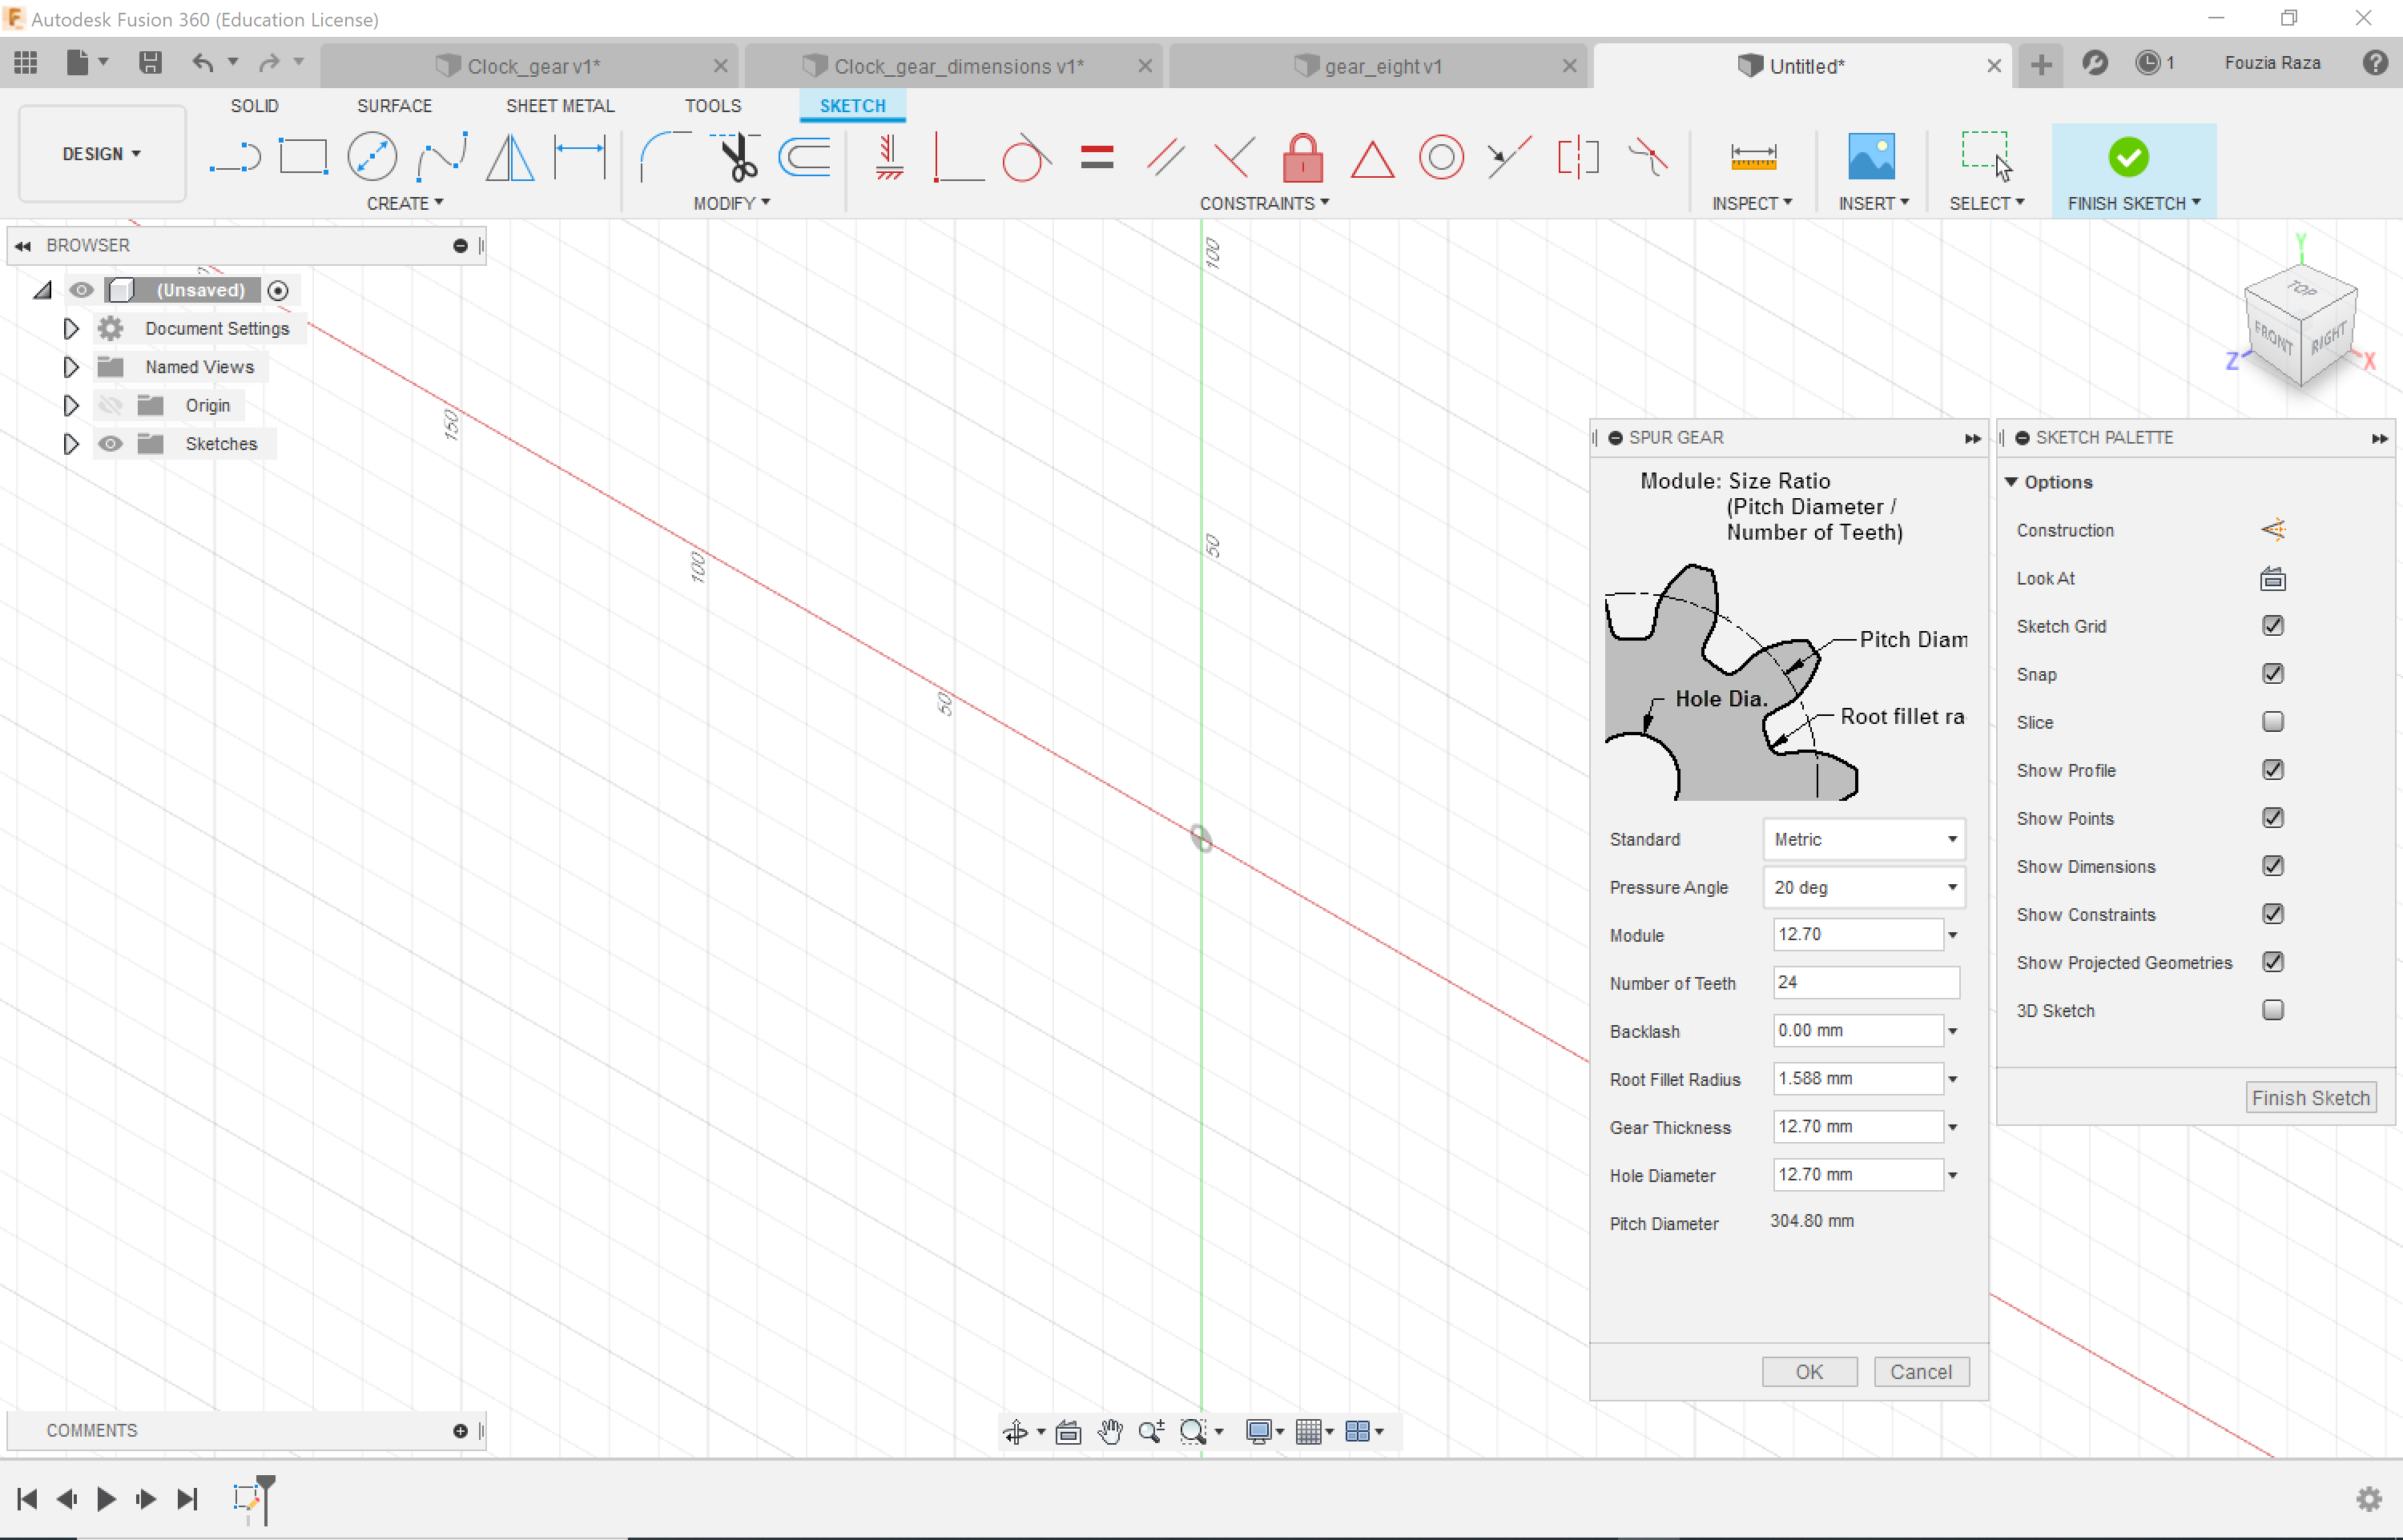Viewport: 2403px width, 1540px height.
Task: Select the Offset tool
Action: pyautogui.click(x=805, y=157)
